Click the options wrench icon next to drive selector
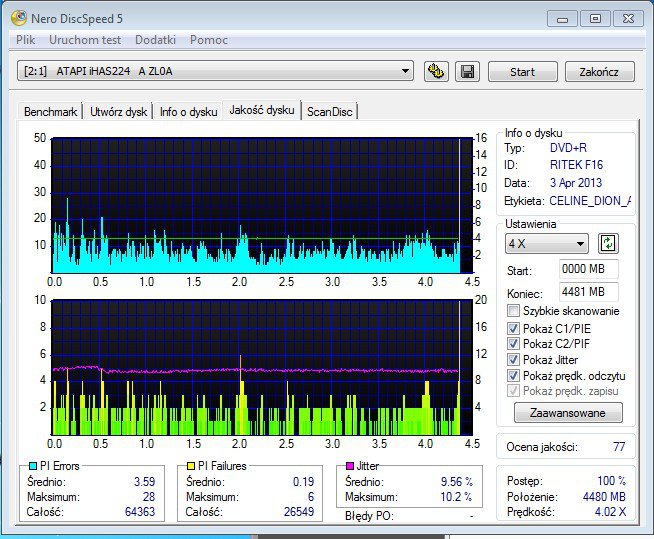 tap(436, 72)
